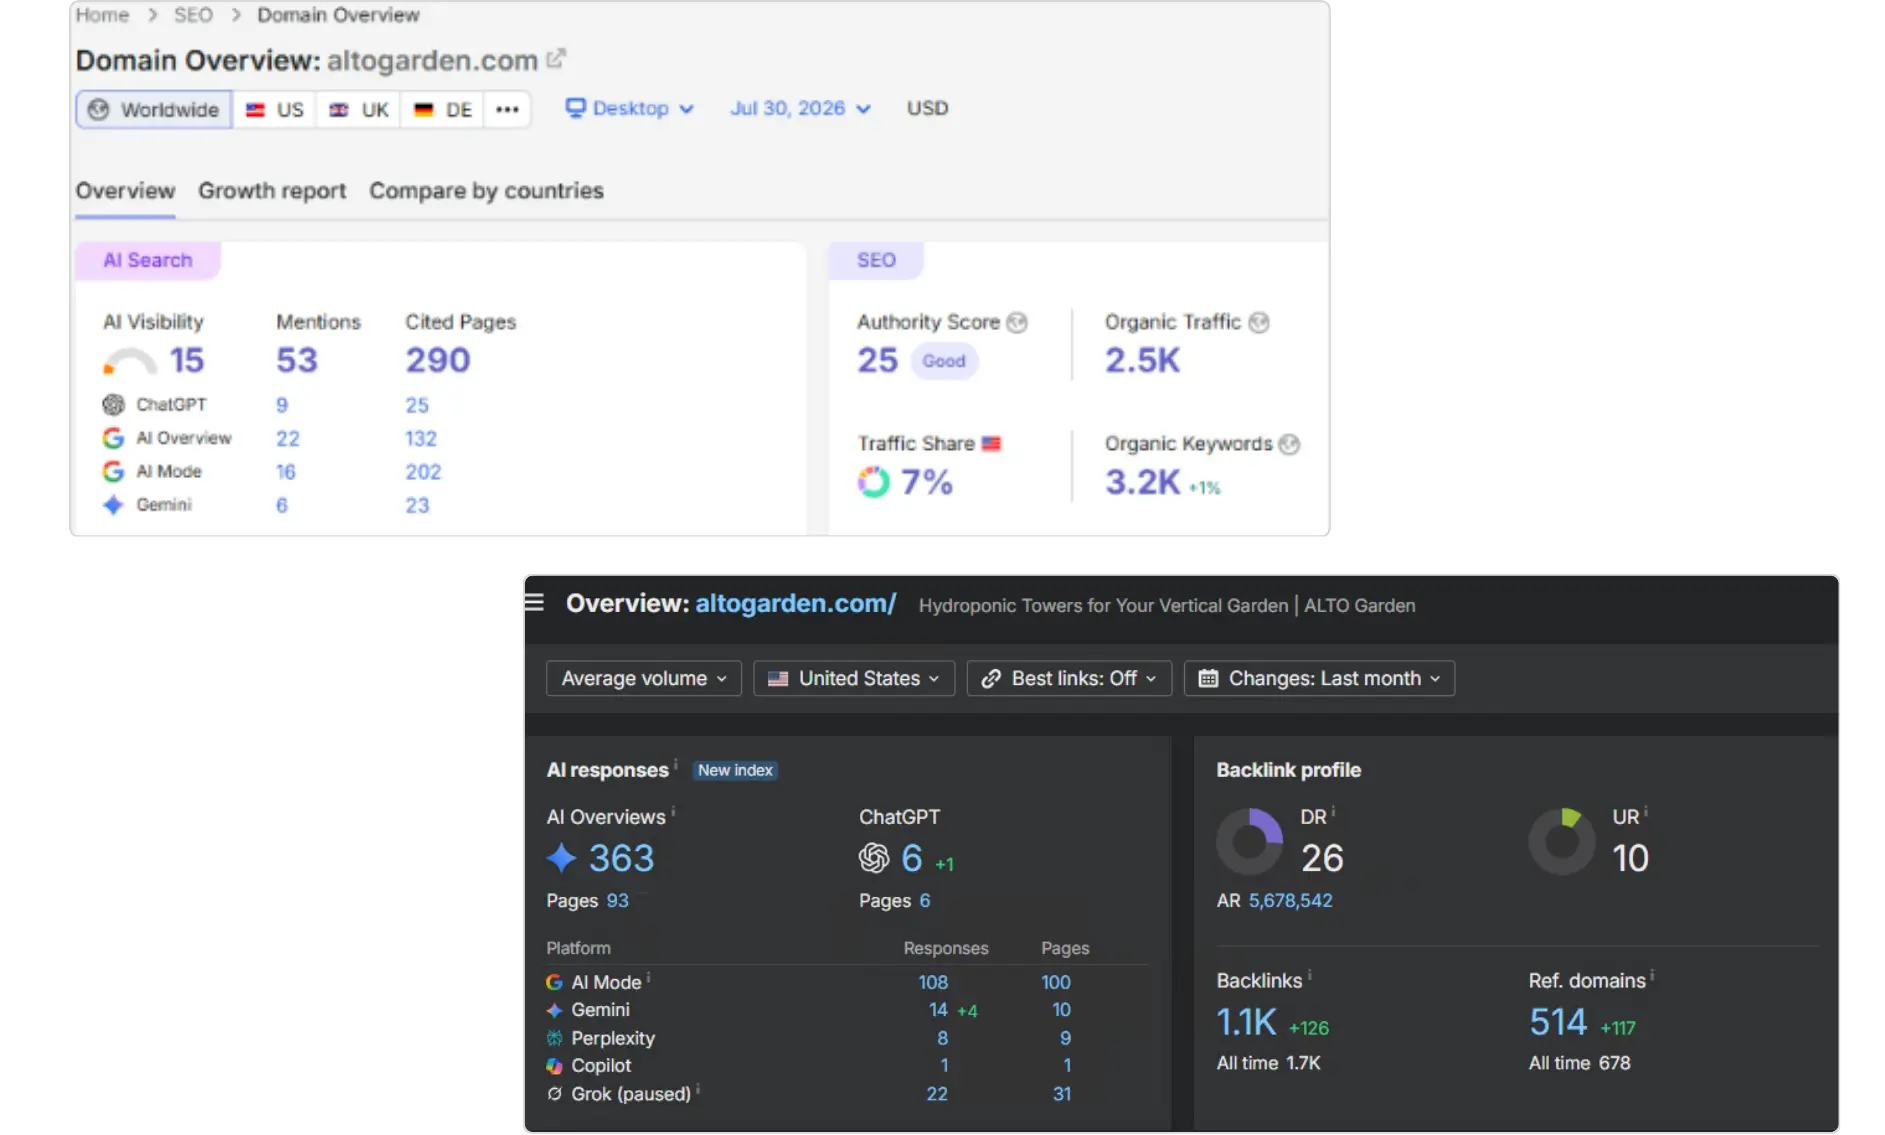Select the Worldwide region button
The height and width of the screenshot is (1135, 1885).
(x=154, y=109)
